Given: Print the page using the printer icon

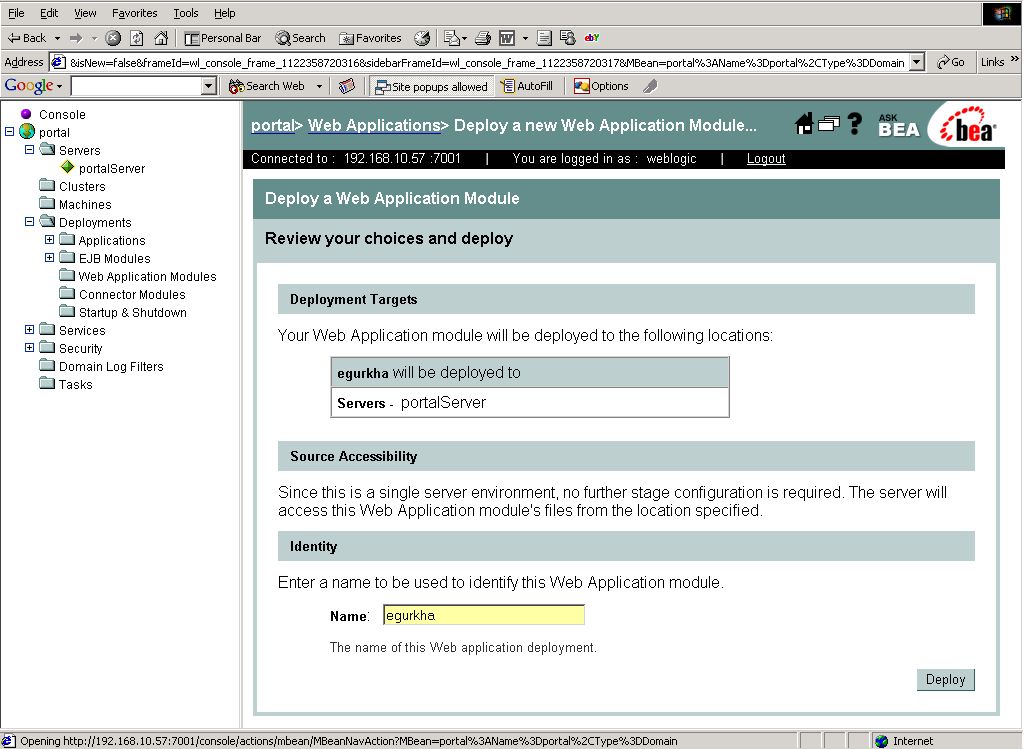Looking at the screenshot, I should pos(483,38).
